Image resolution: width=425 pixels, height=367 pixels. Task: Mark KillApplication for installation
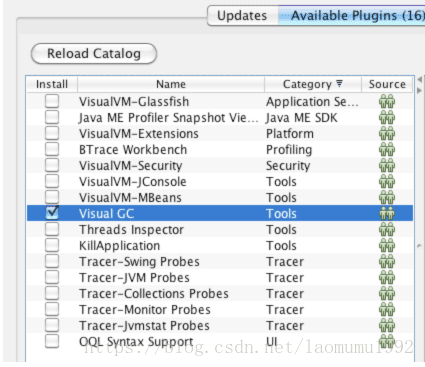(x=52, y=245)
